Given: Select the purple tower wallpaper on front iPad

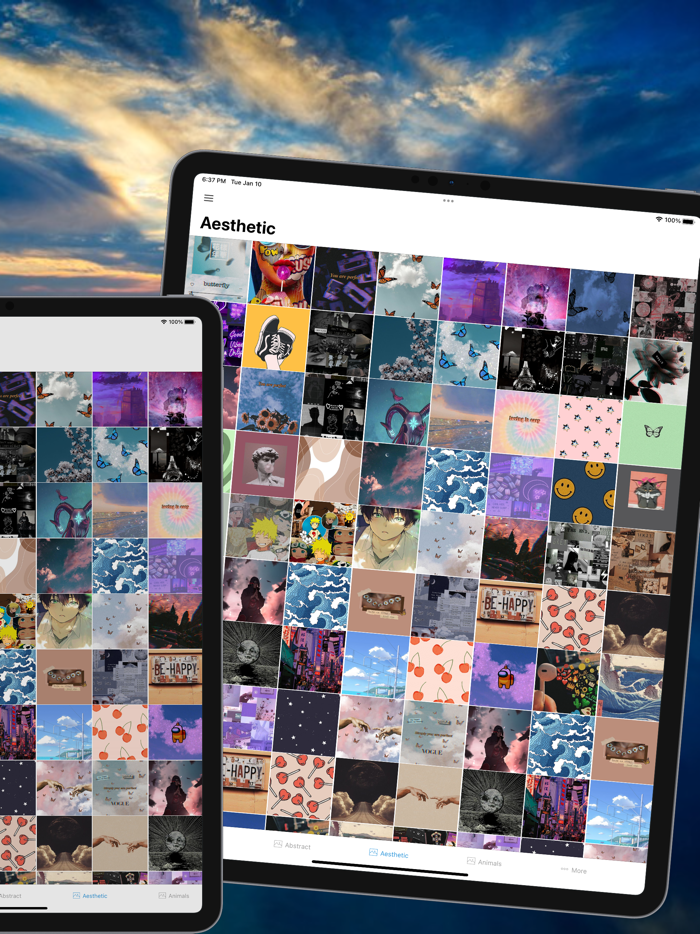Looking at the screenshot, I should click(x=120, y=399).
